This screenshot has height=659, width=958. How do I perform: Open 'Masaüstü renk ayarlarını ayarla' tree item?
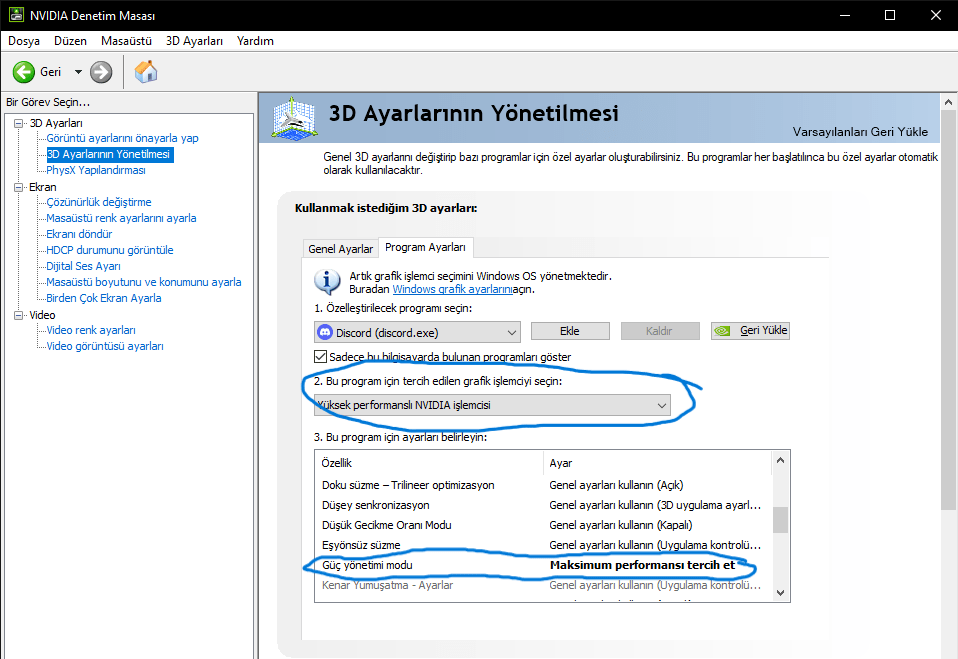[x=122, y=218]
